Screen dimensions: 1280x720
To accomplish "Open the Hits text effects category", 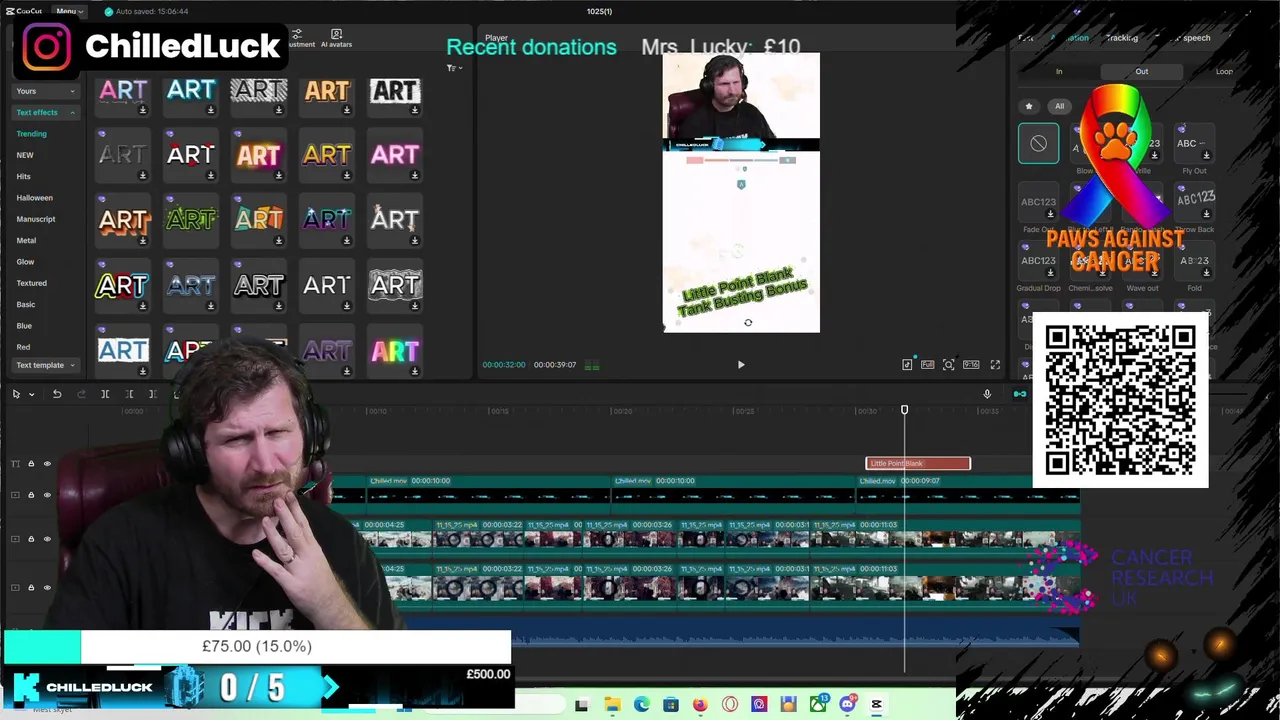I will coord(23,176).
